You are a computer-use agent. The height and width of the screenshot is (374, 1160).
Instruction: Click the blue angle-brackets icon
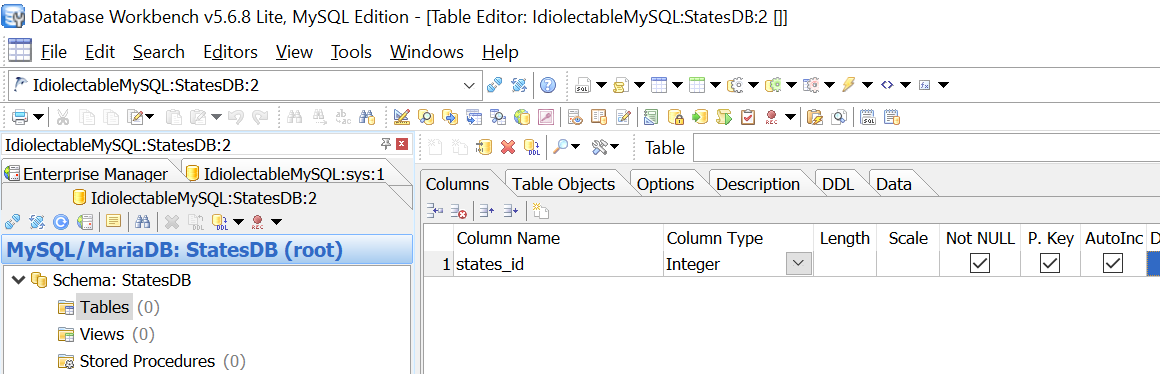(887, 85)
